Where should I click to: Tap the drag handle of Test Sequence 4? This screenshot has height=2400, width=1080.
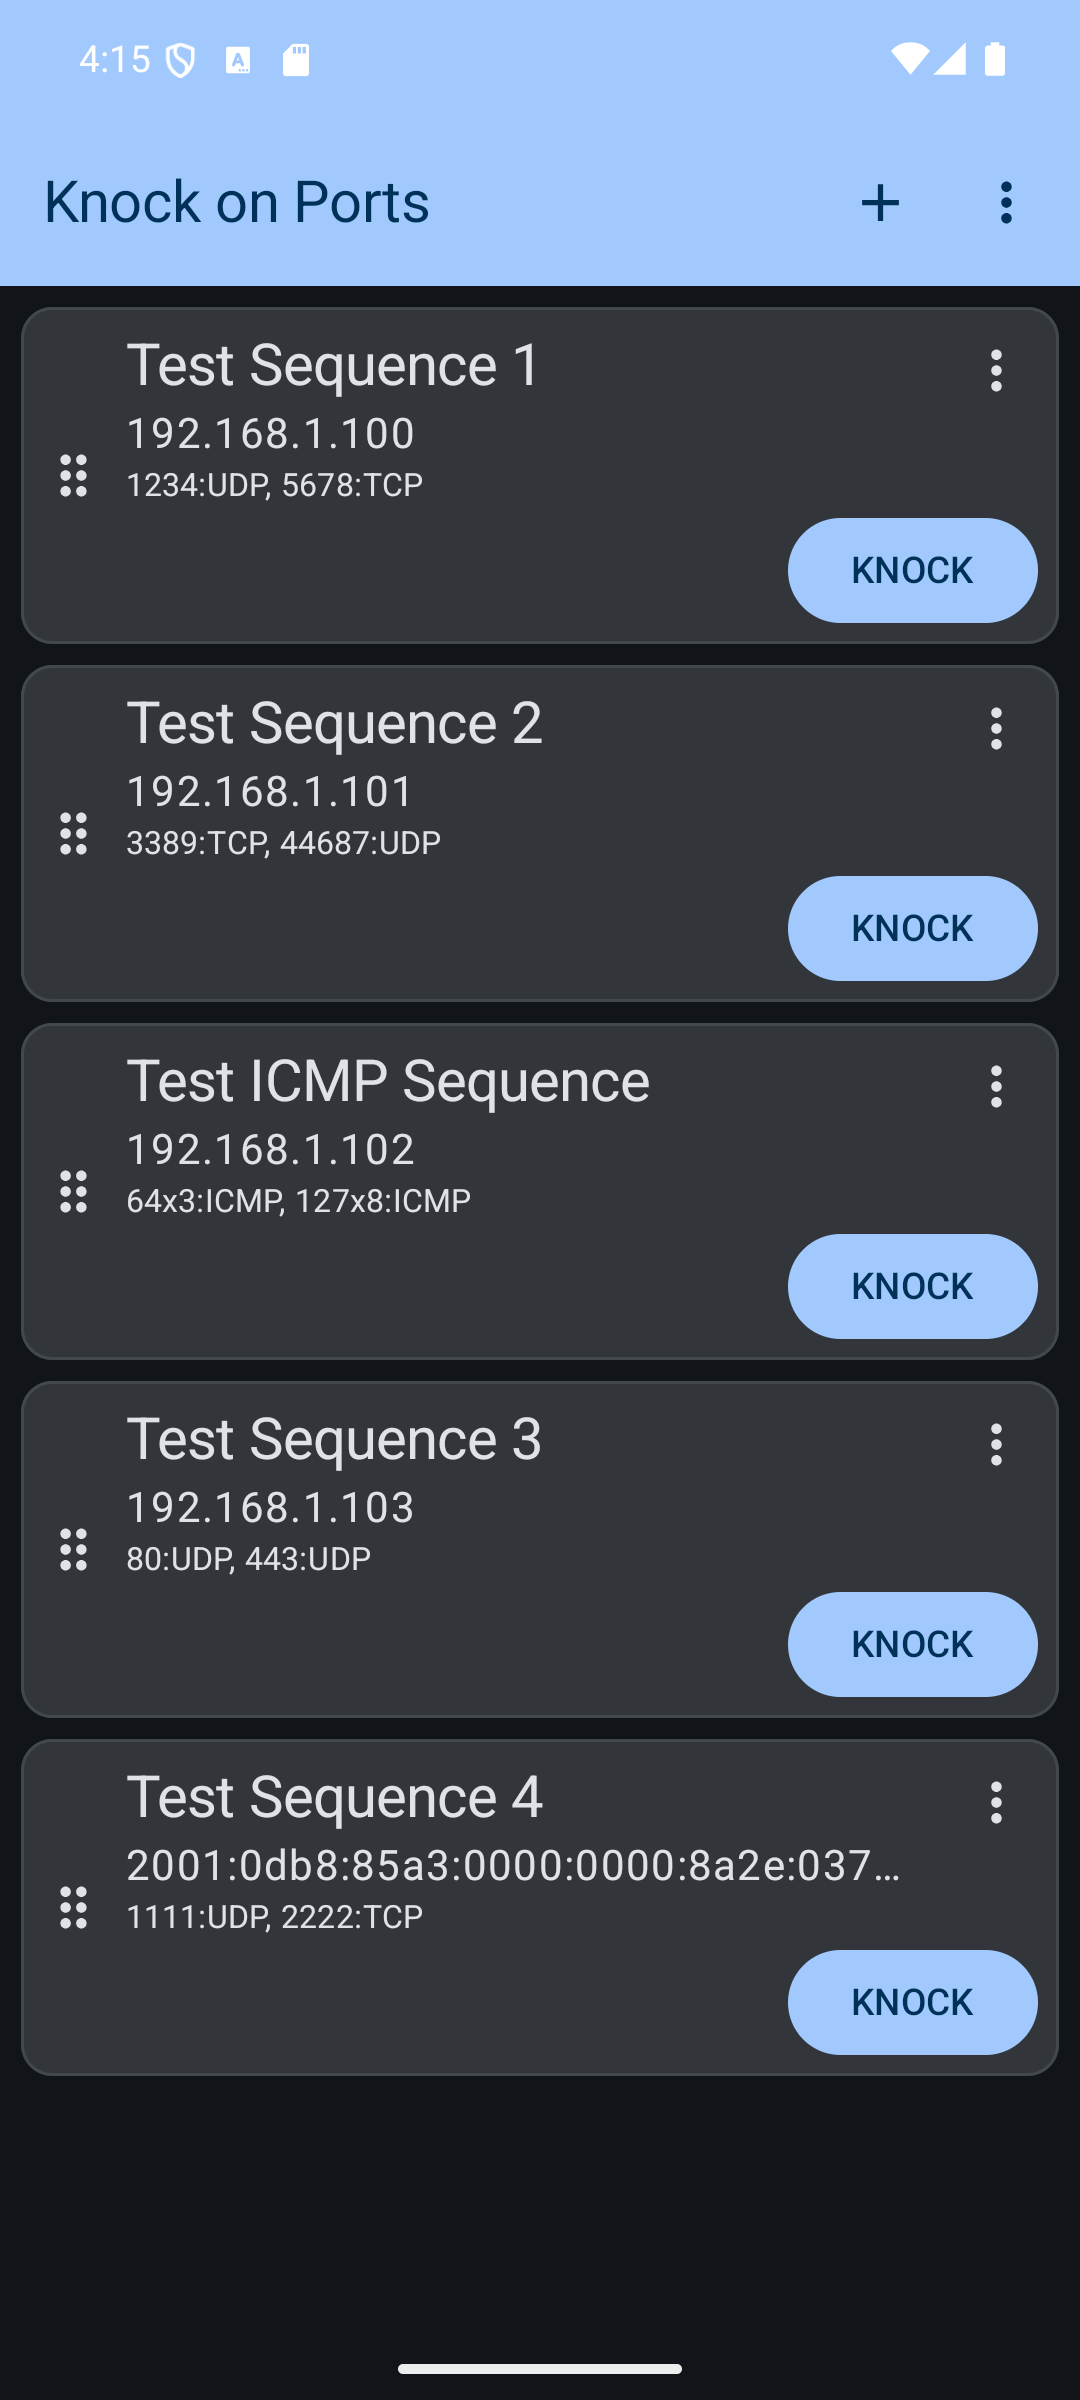pos(74,1907)
